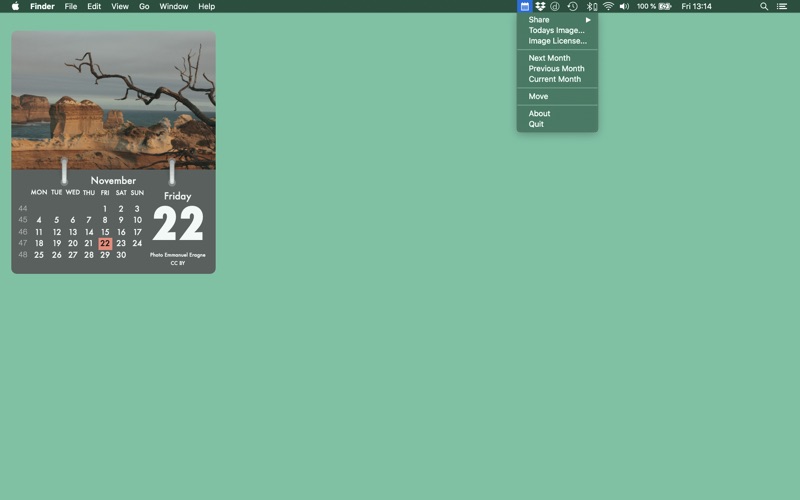Click week number 44
Image resolution: width=800 pixels, height=500 pixels.
22,208
